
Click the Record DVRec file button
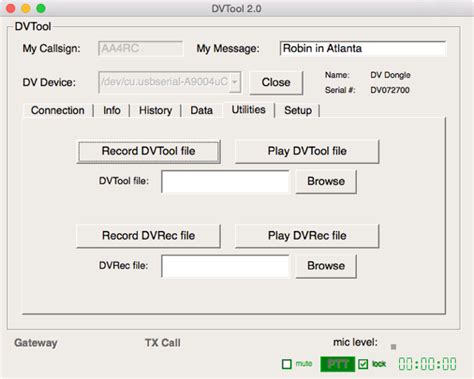[x=148, y=236]
